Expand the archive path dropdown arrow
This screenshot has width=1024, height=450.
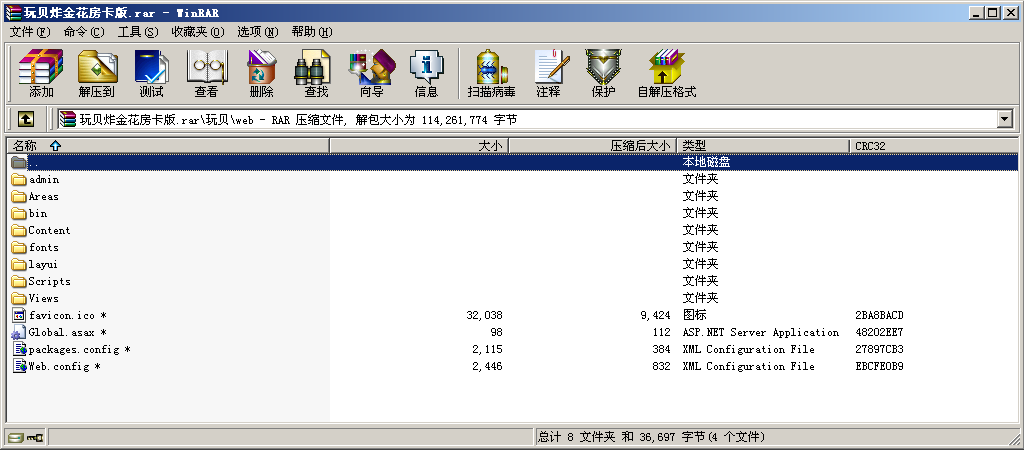[x=1004, y=119]
